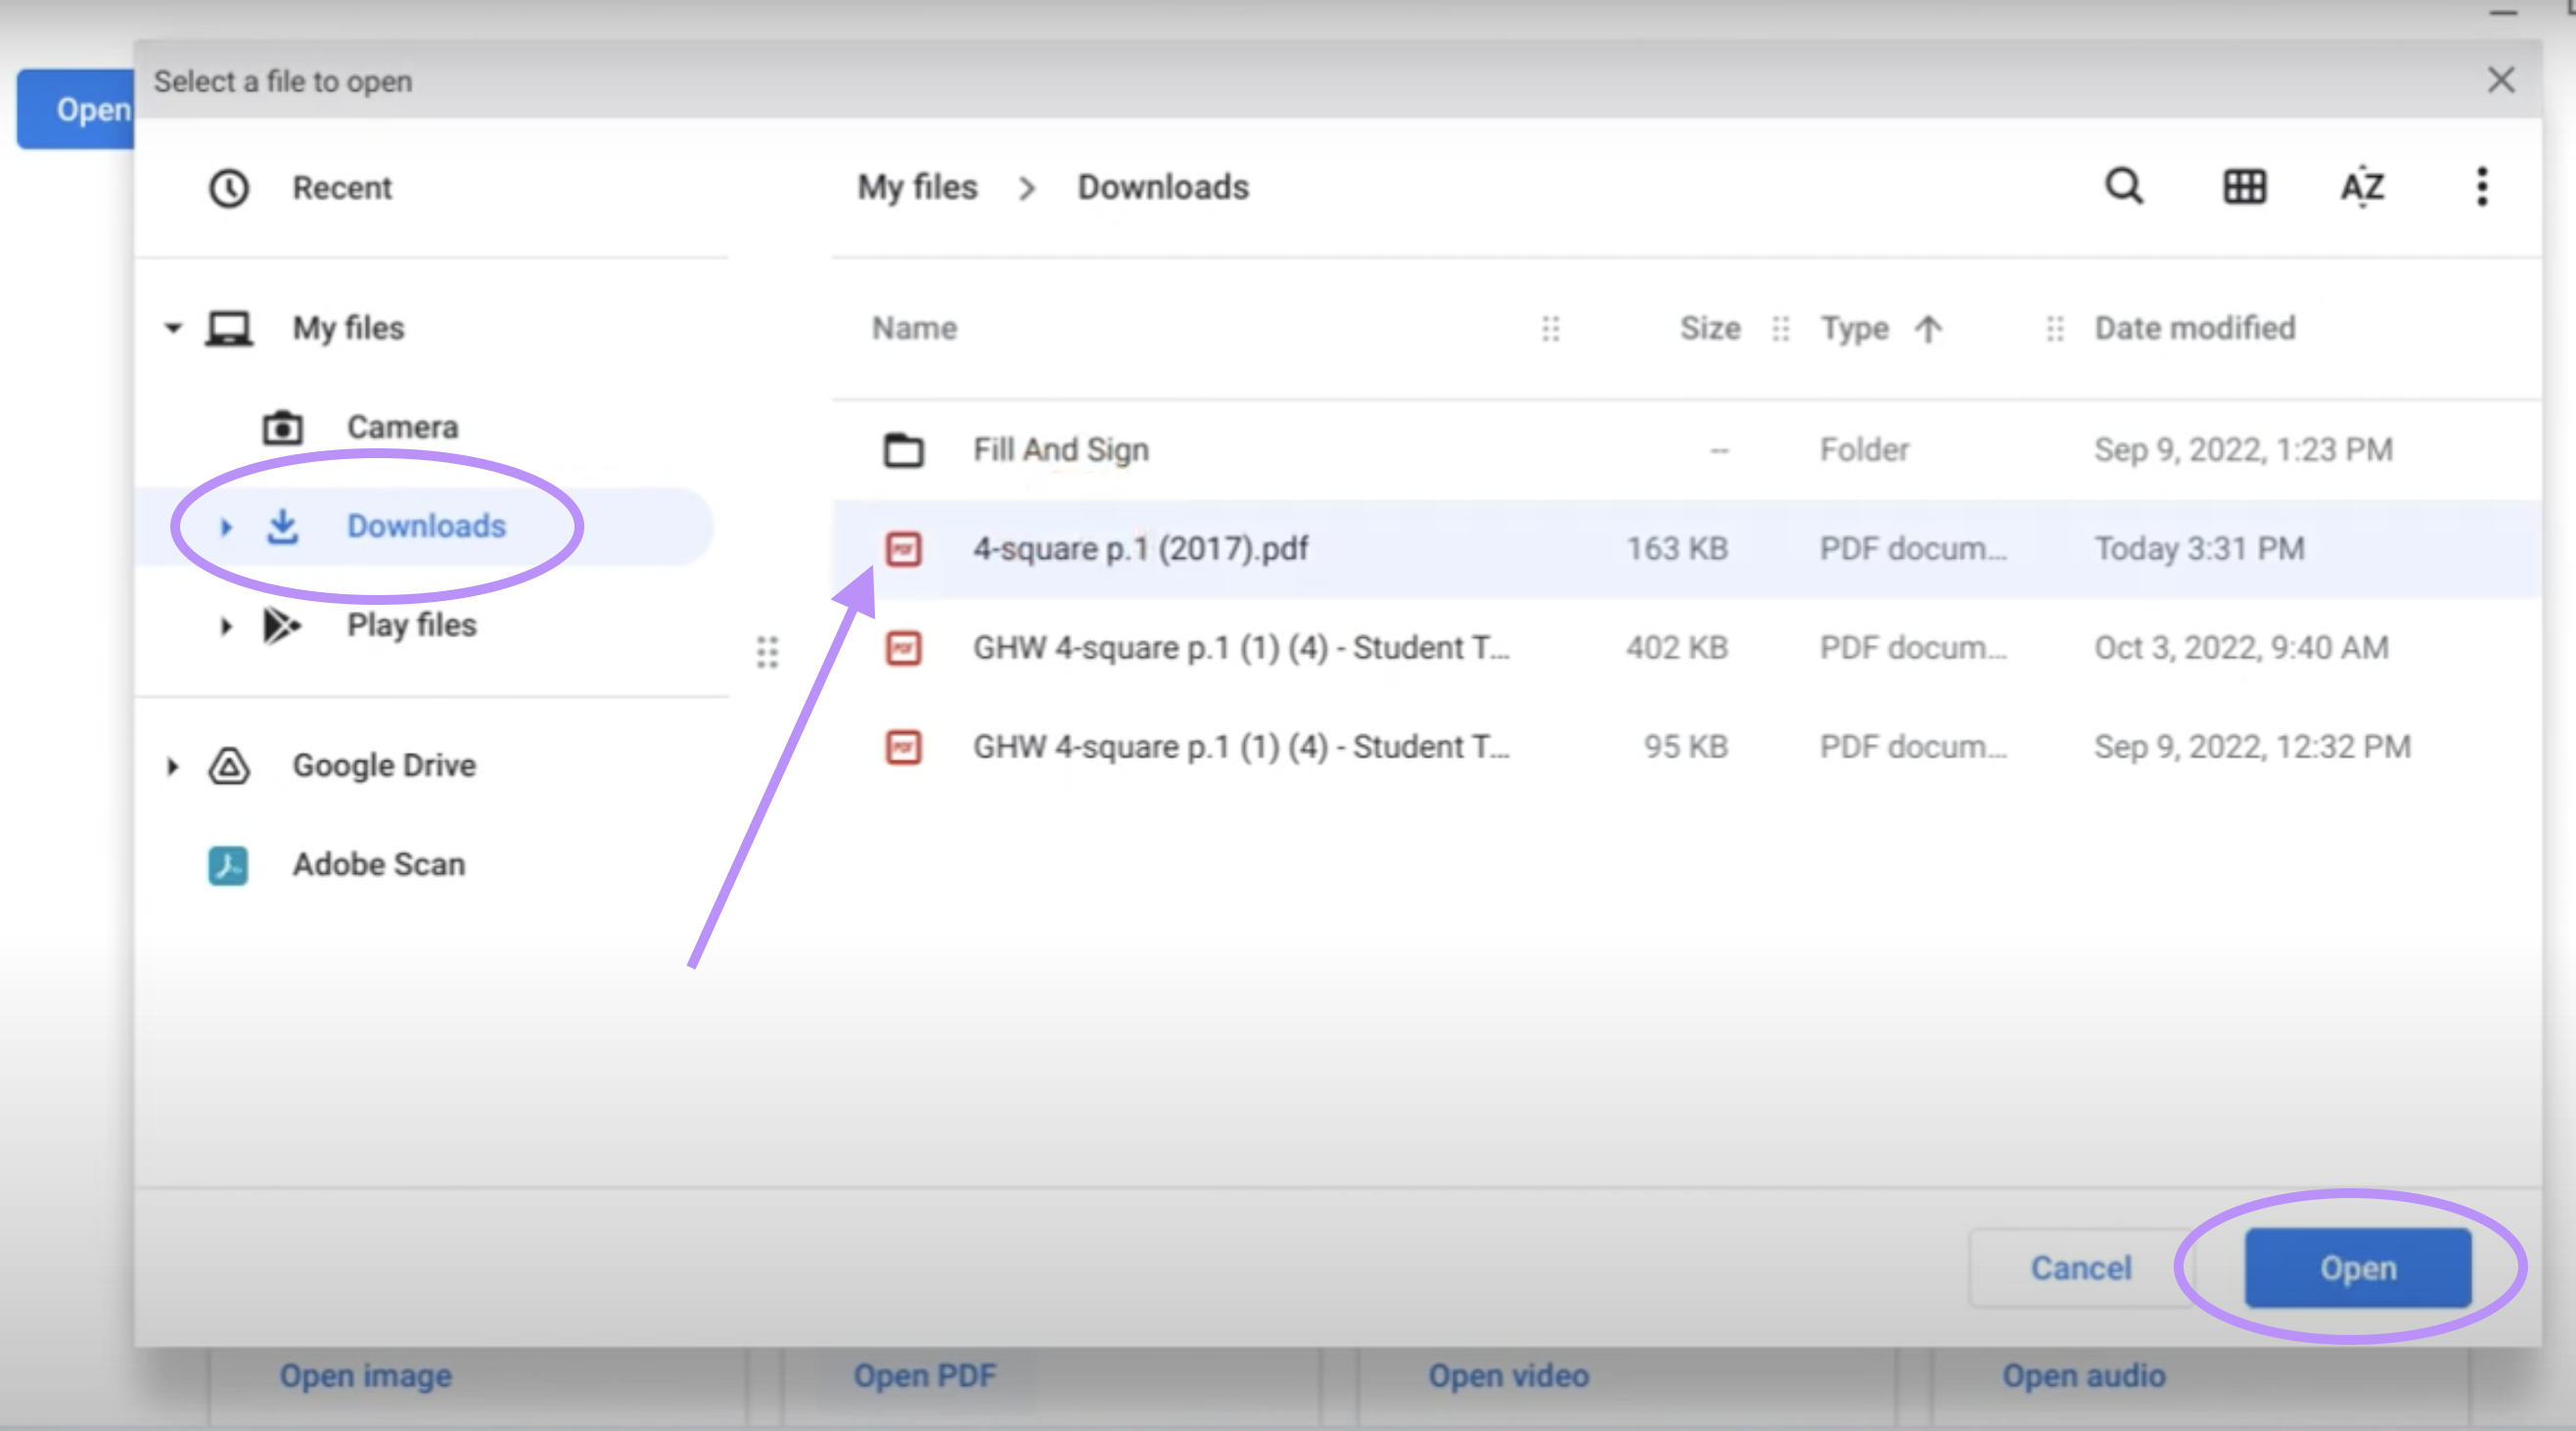Sort by the Type column header
Screen dimensions: 2576x1431
coord(1854,328)
